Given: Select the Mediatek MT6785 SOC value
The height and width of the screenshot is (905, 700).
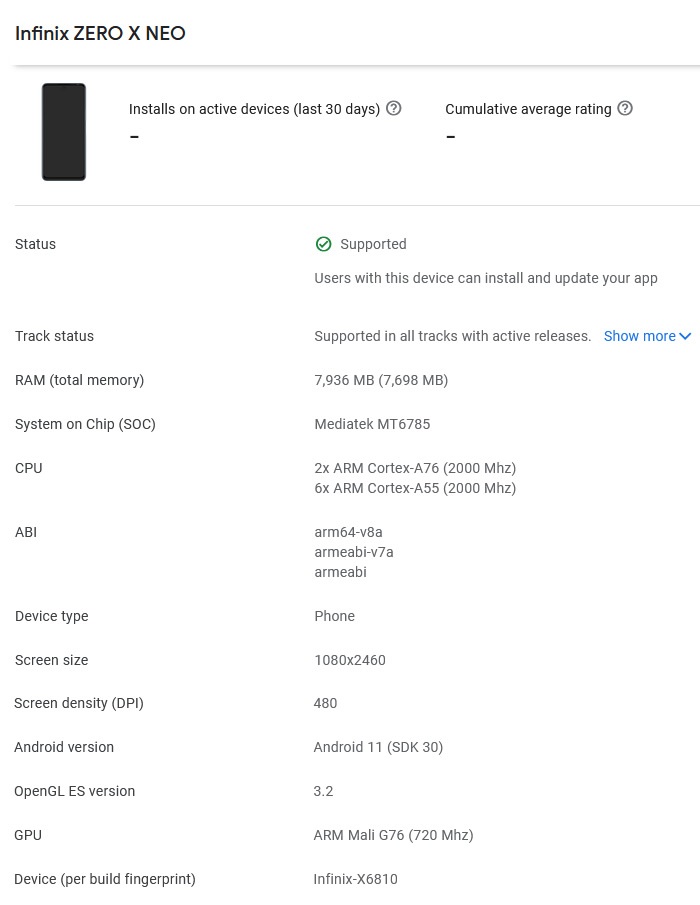Looking at the screenshot, I should click(x=372, y=424).
